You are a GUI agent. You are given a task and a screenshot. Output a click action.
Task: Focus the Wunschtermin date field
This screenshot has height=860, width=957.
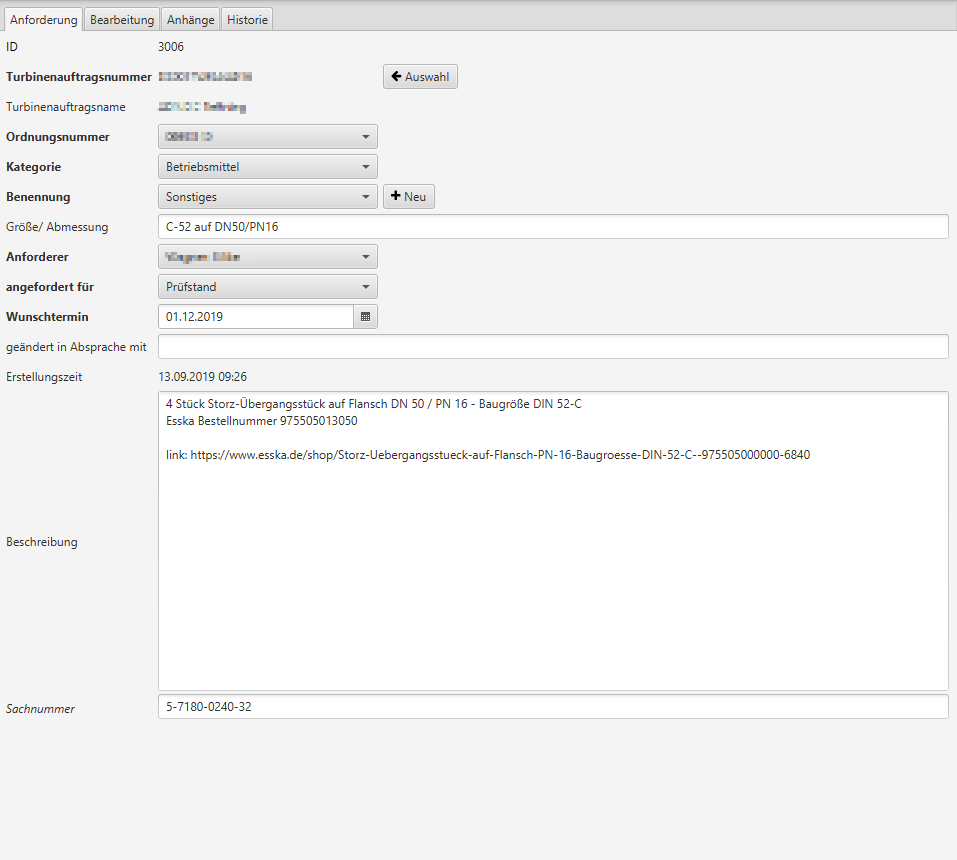255,317
